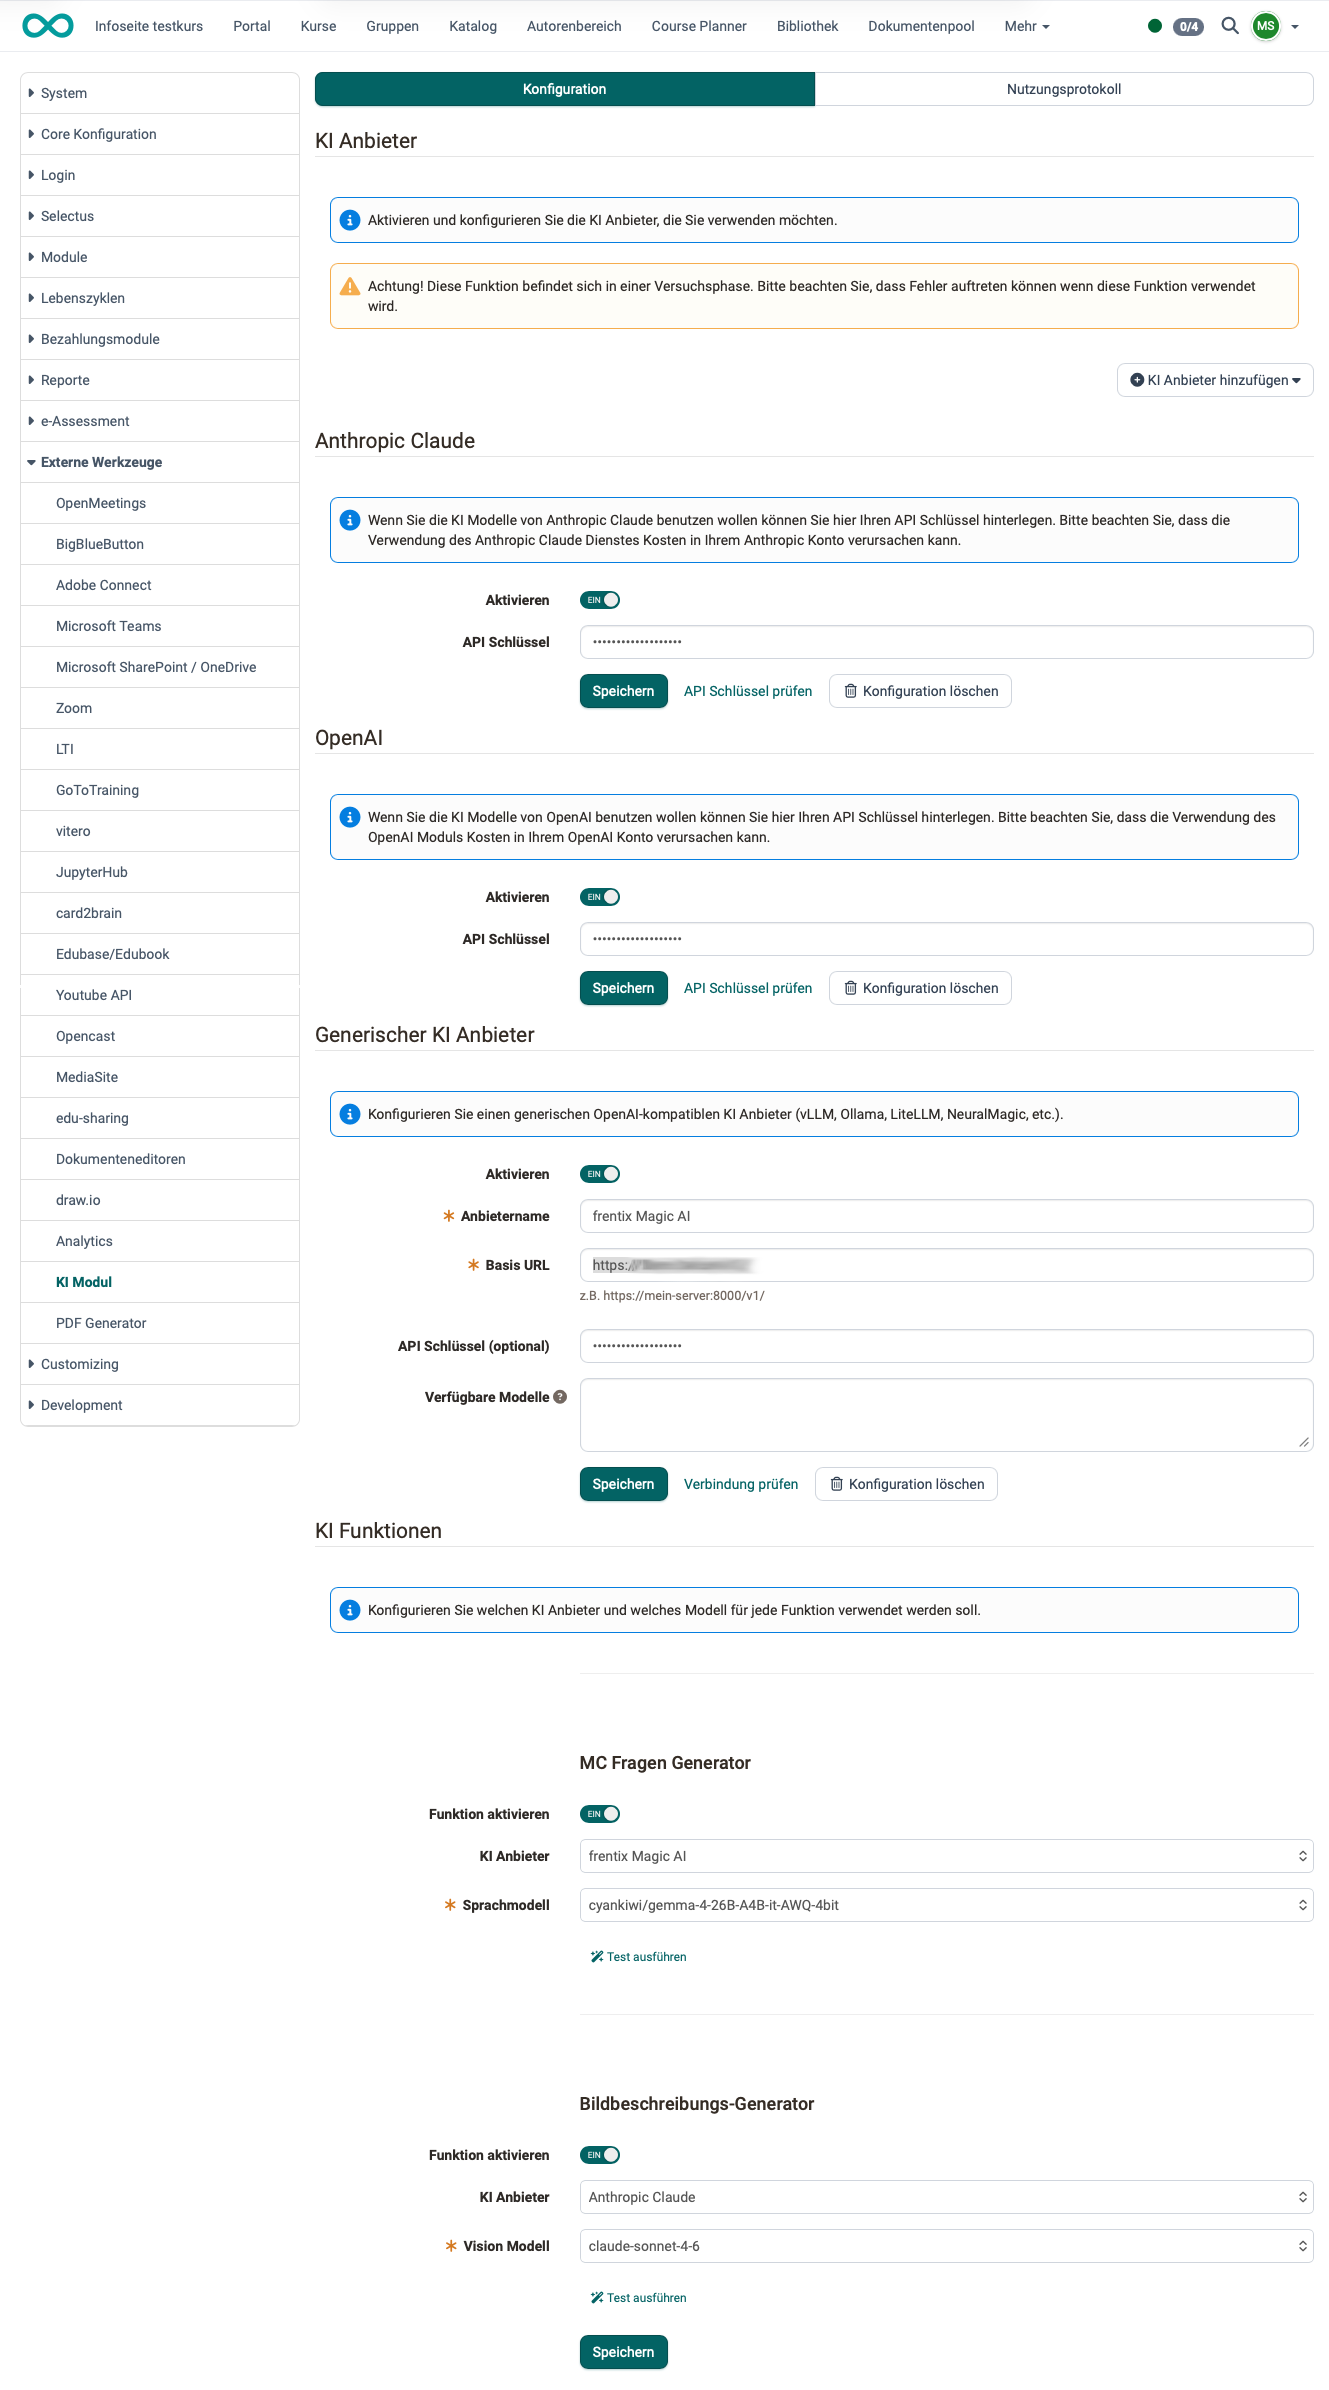Focus Anthropic Claude API Schlüssel field
The height and width of the screenshot is (2390, 1329).
[946, 642]
